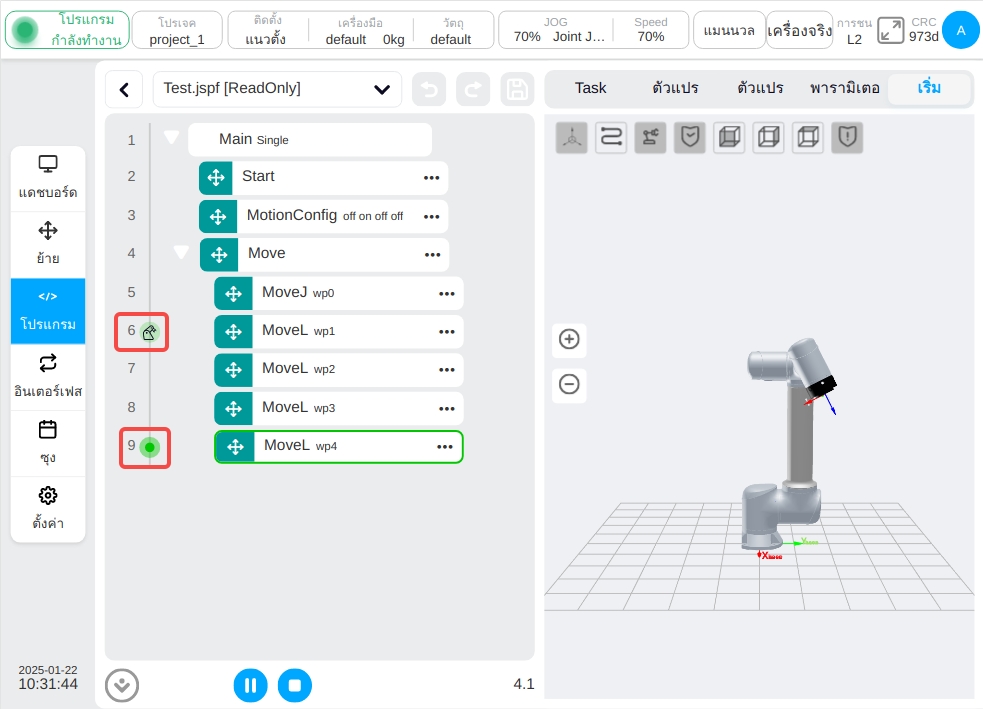This screenshot has height=709, width=983.
Task: Toggle the shield warning icon
Action: [x=848, y=137]
